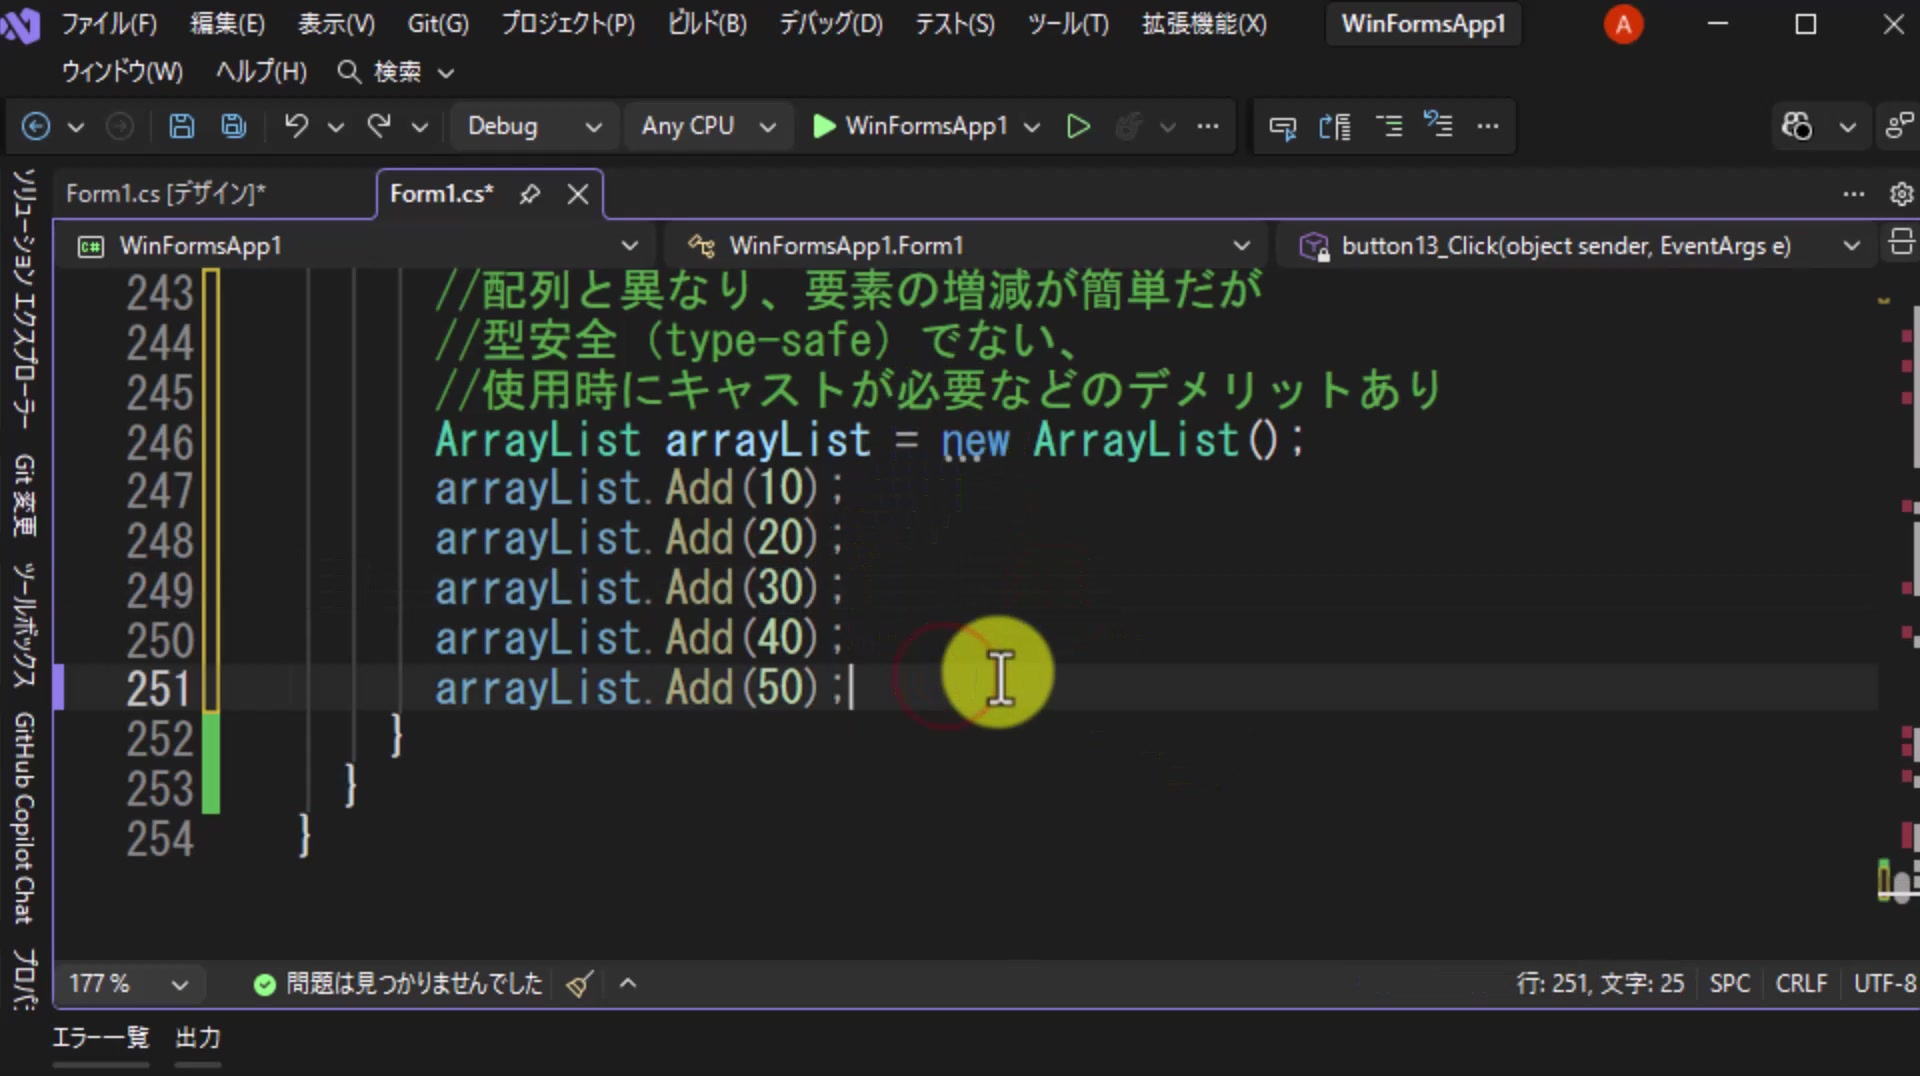Viewport: 1920px width, 1076px height.
Task: Click the navigate backward arrow icon
Action: coord(36,126)
